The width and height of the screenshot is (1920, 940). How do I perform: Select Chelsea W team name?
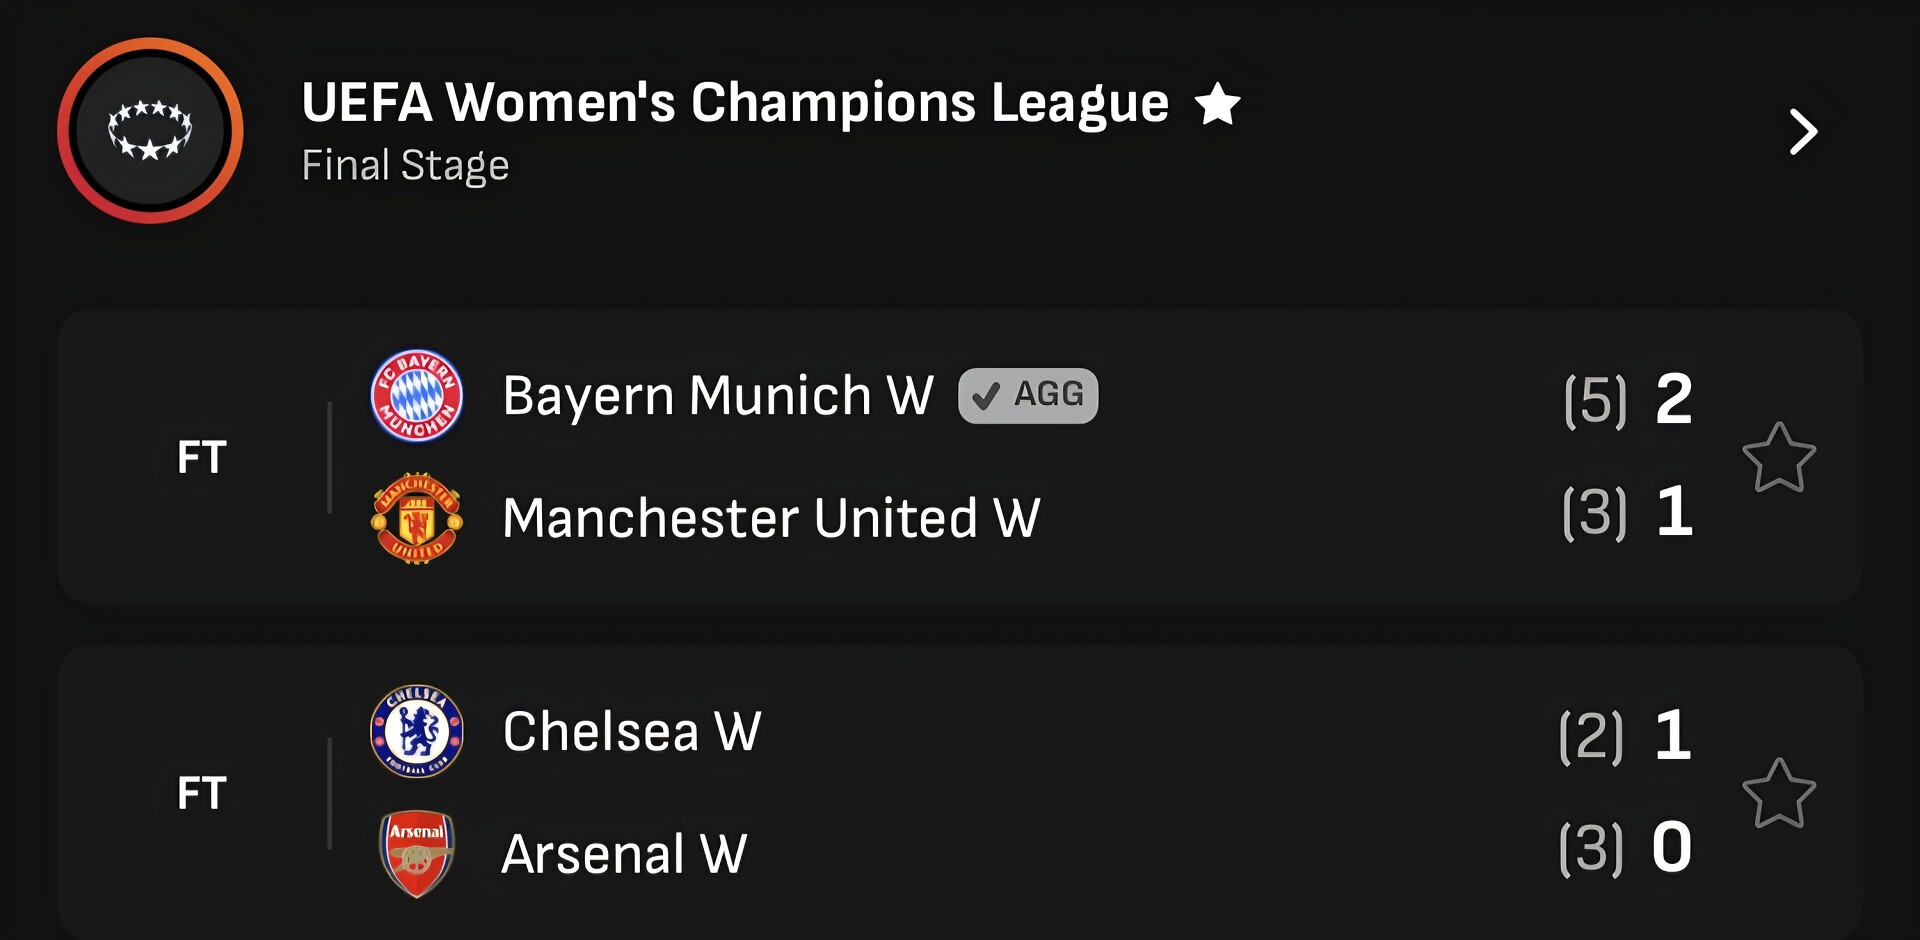(632, 731)
